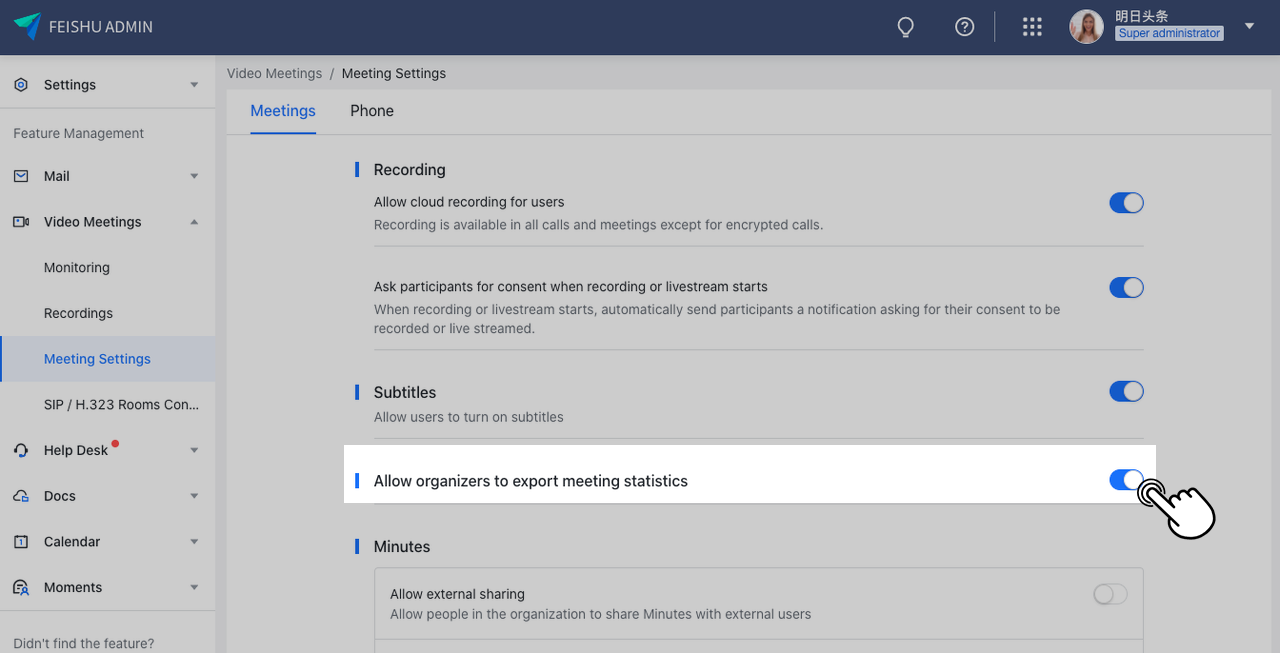Click the Settings hexagon icon

point(21,85)
